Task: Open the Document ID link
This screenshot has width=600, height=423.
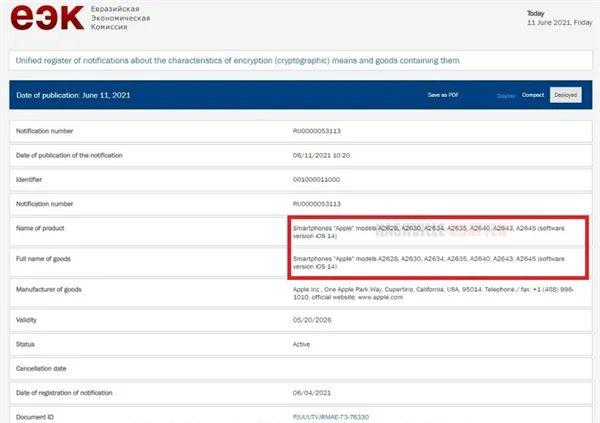Action: [x=331, y=417]
